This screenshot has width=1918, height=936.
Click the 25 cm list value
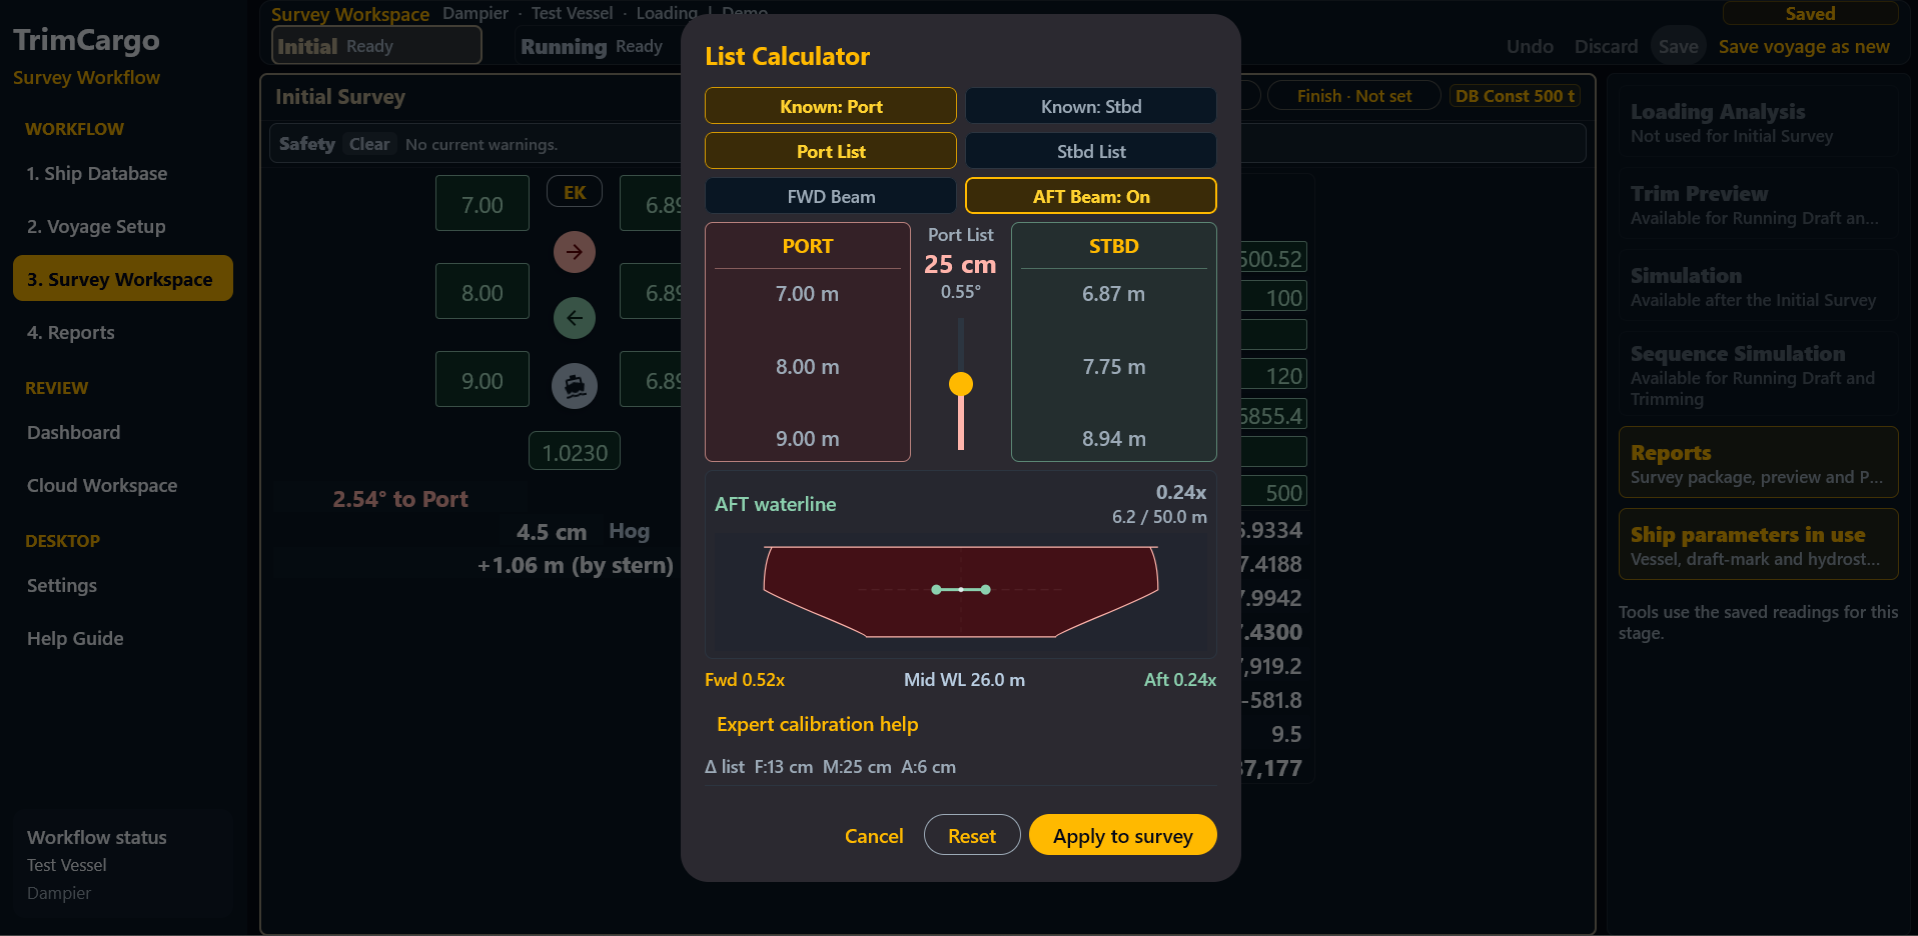(960, 264)
